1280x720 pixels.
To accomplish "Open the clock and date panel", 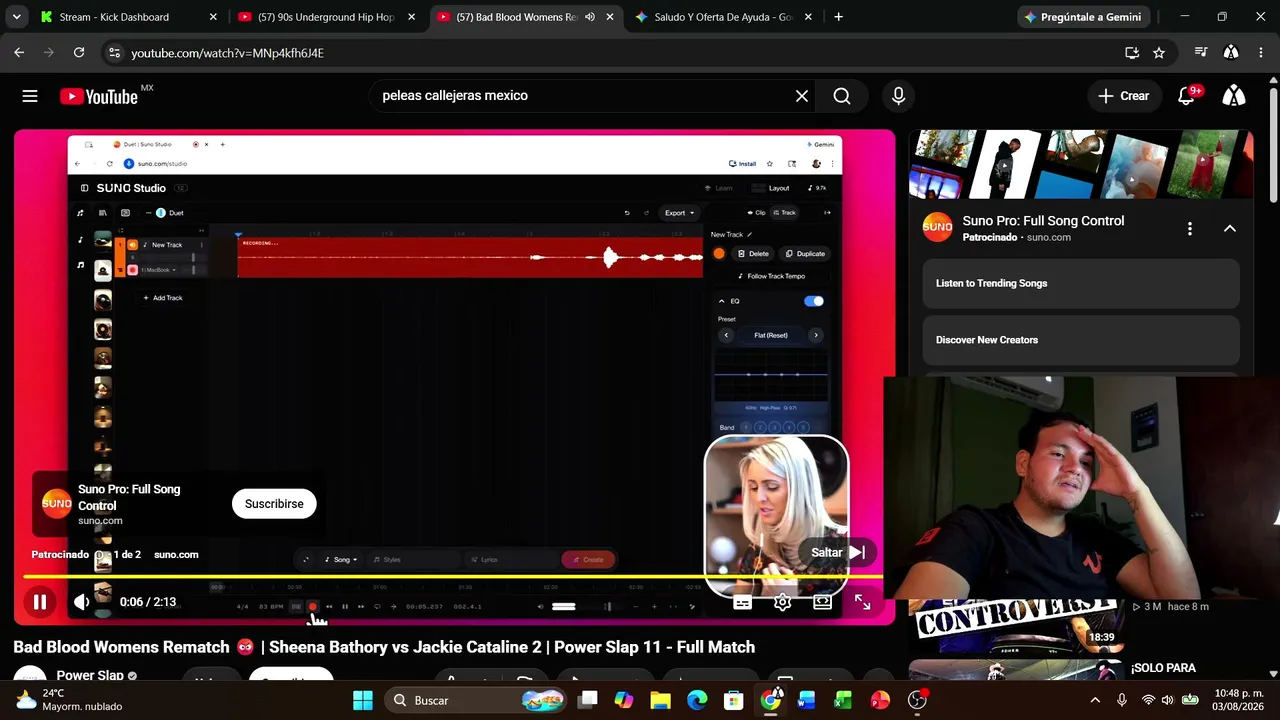I will coord(1238,700).
